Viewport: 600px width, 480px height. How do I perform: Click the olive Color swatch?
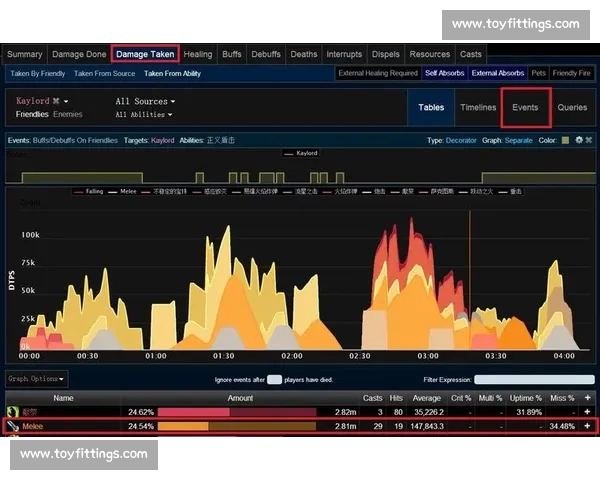pyautogui.click(x=565, y=141)
